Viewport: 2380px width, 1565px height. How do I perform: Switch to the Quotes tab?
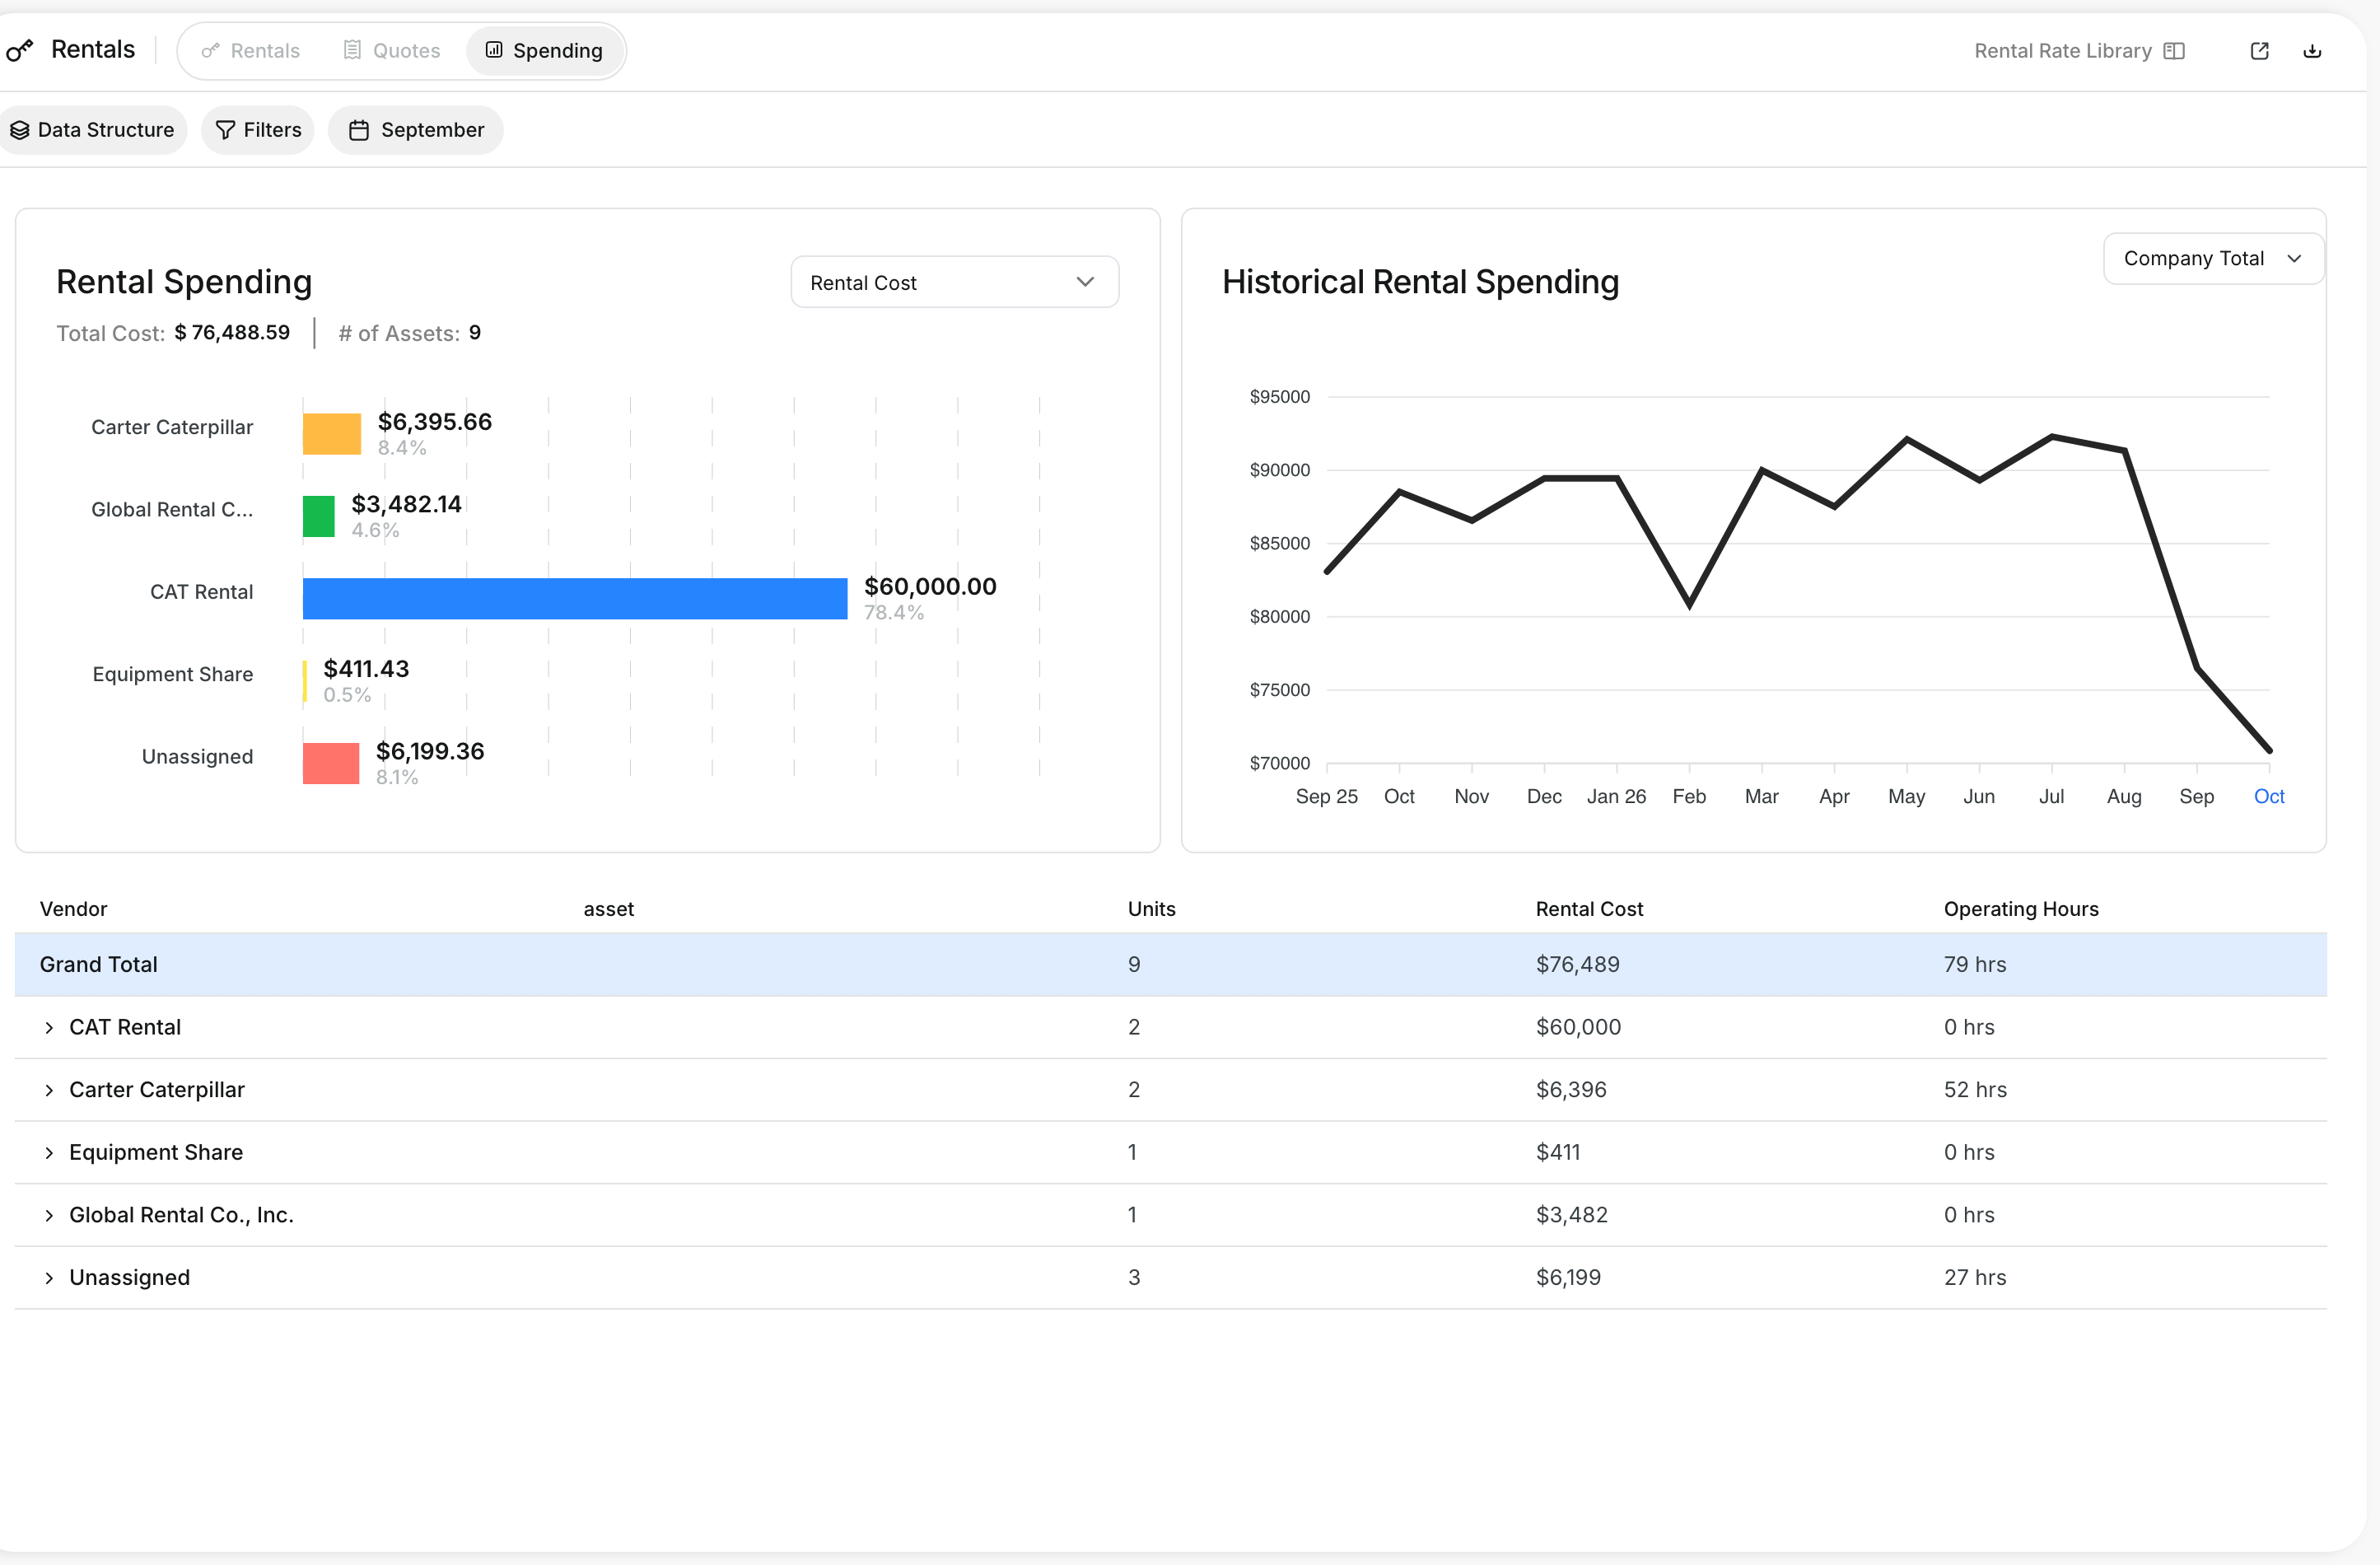point(392,51)
